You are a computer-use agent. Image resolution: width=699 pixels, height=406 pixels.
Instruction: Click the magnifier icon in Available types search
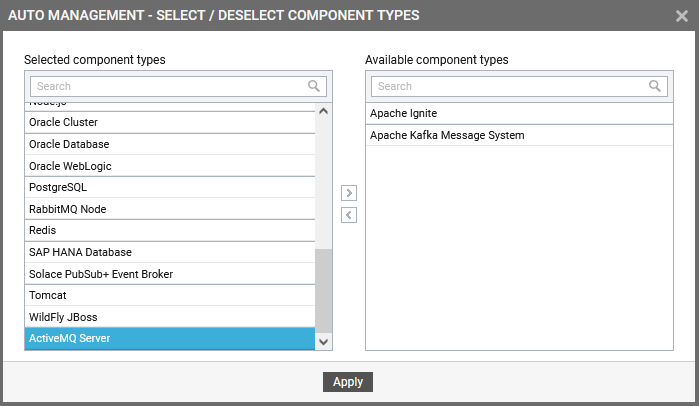coord(655,86)
